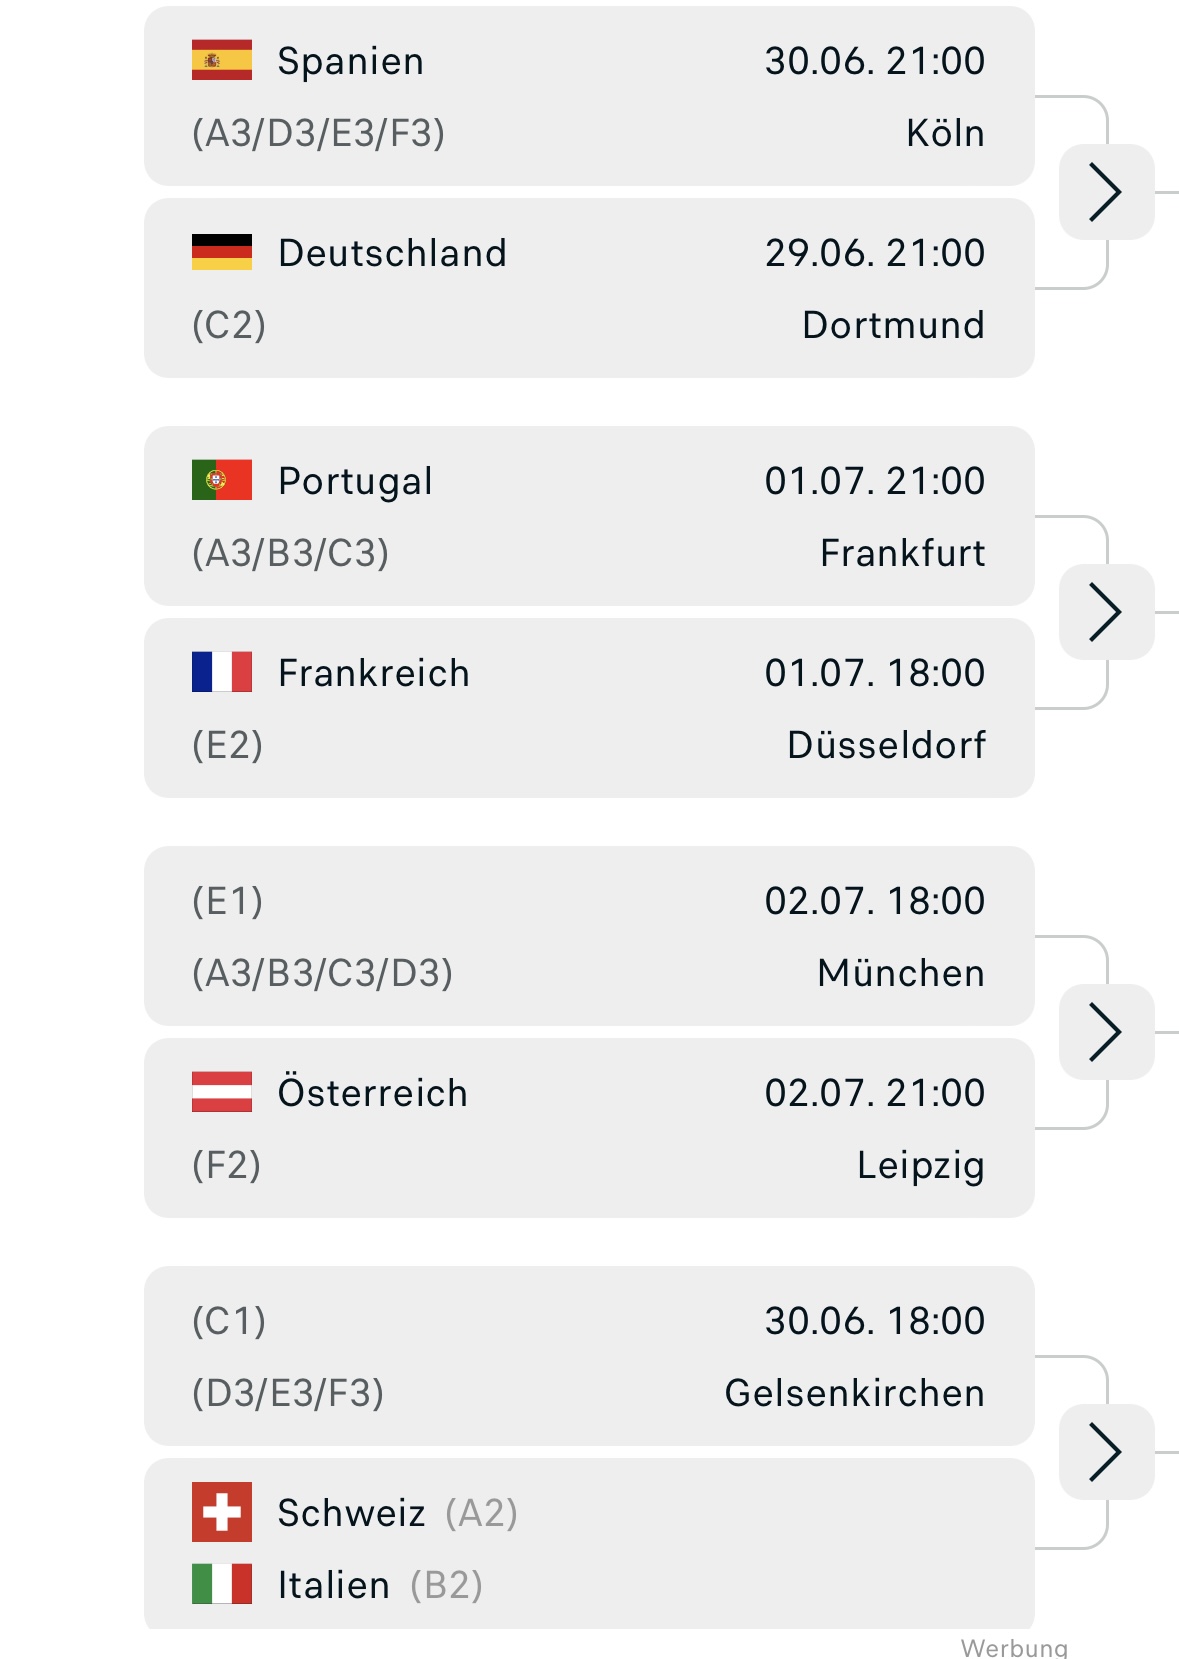
Task: Tap the Switzerland flag icon
Action: pos(222,1512)
